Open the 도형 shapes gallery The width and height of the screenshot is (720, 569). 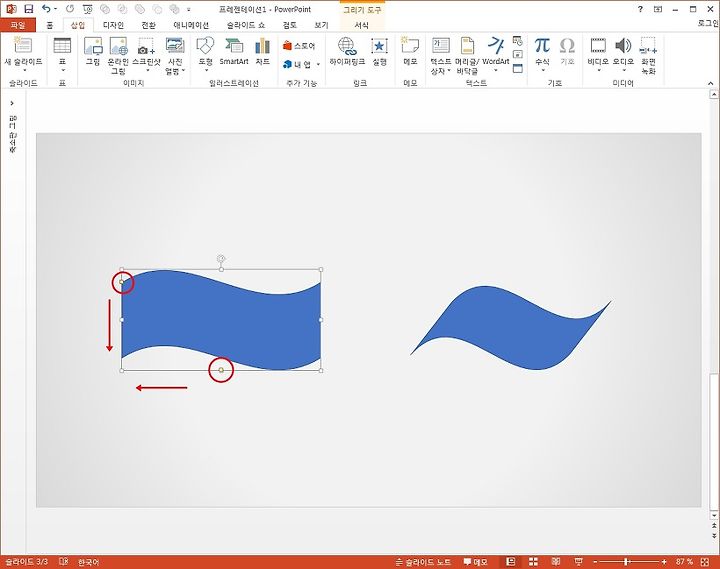(x=205, y=54)
